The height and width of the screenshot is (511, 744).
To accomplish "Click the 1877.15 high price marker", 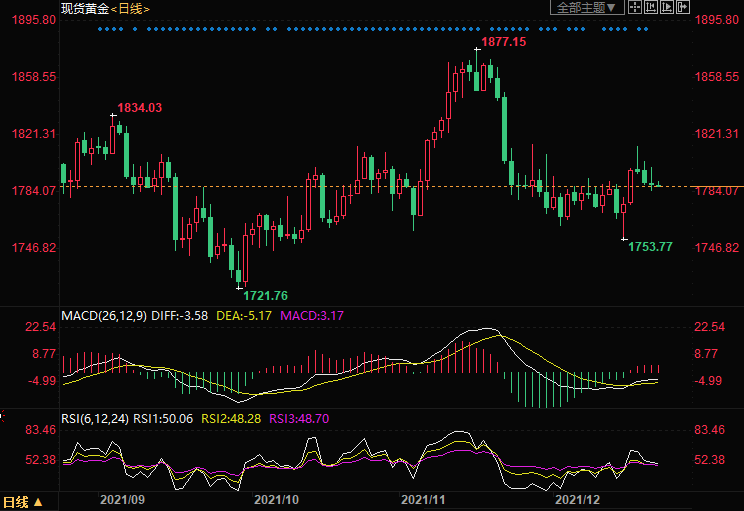I will [503, 43].
